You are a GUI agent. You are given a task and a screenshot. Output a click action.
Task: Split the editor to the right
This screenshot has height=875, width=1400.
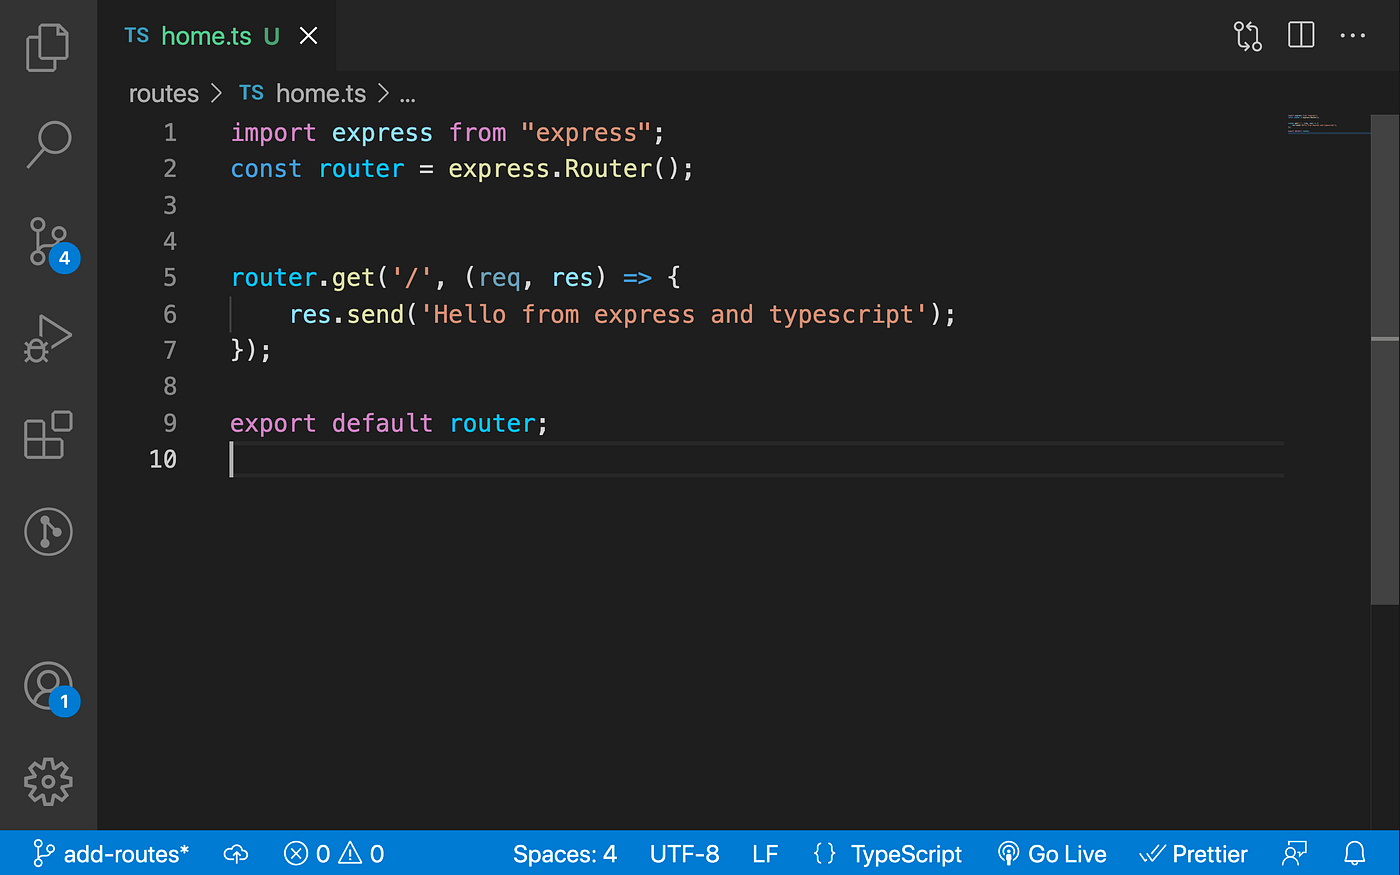point(1300,35)
